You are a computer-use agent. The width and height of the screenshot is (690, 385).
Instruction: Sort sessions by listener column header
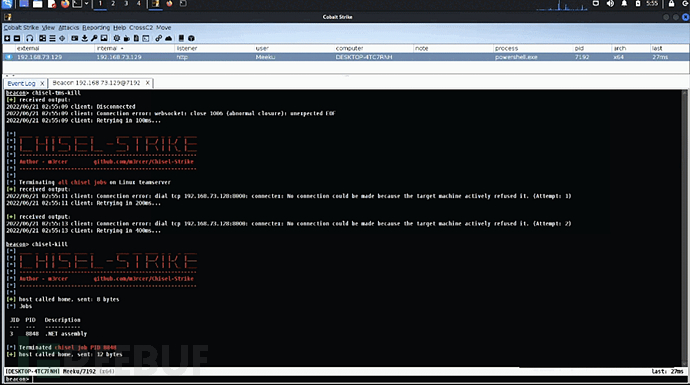point(214,48)
